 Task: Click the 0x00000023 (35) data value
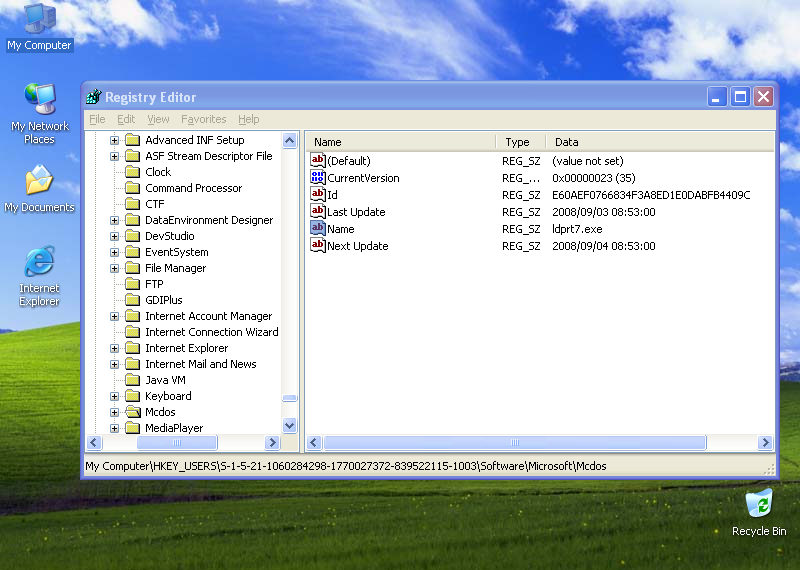(x=593, y=178)
